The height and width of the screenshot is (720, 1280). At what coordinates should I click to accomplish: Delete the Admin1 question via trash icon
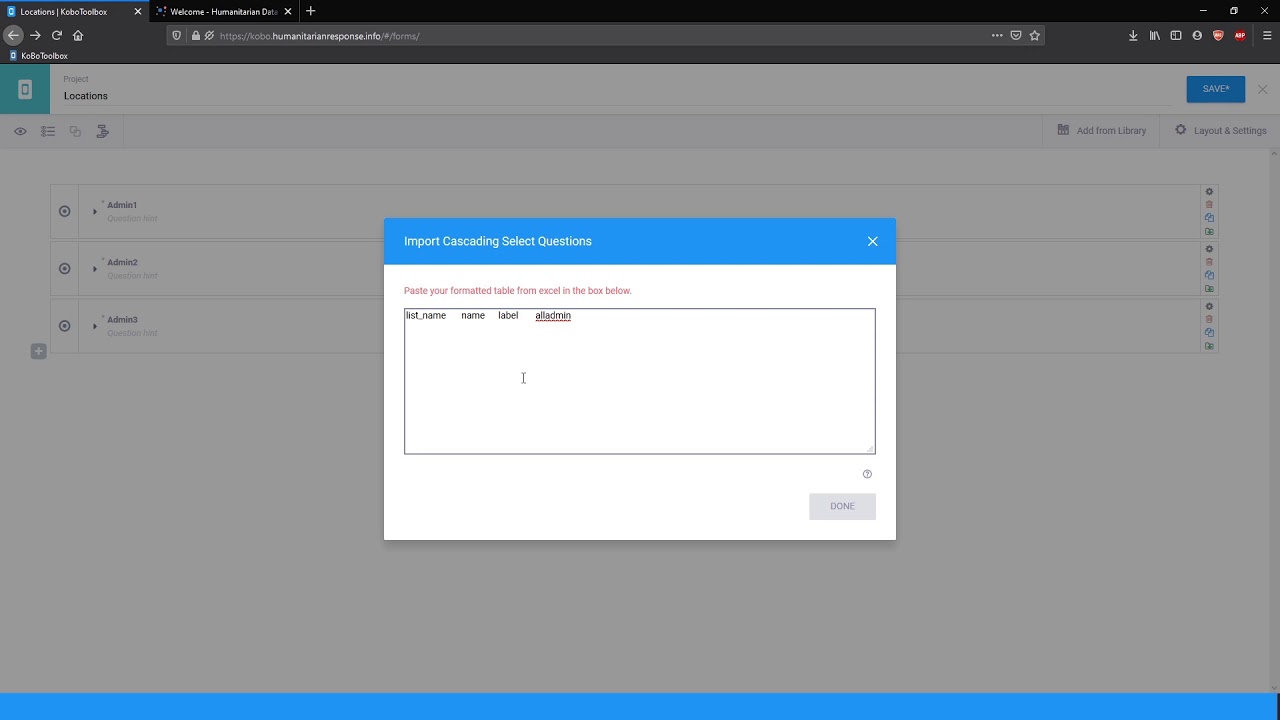1209,204
